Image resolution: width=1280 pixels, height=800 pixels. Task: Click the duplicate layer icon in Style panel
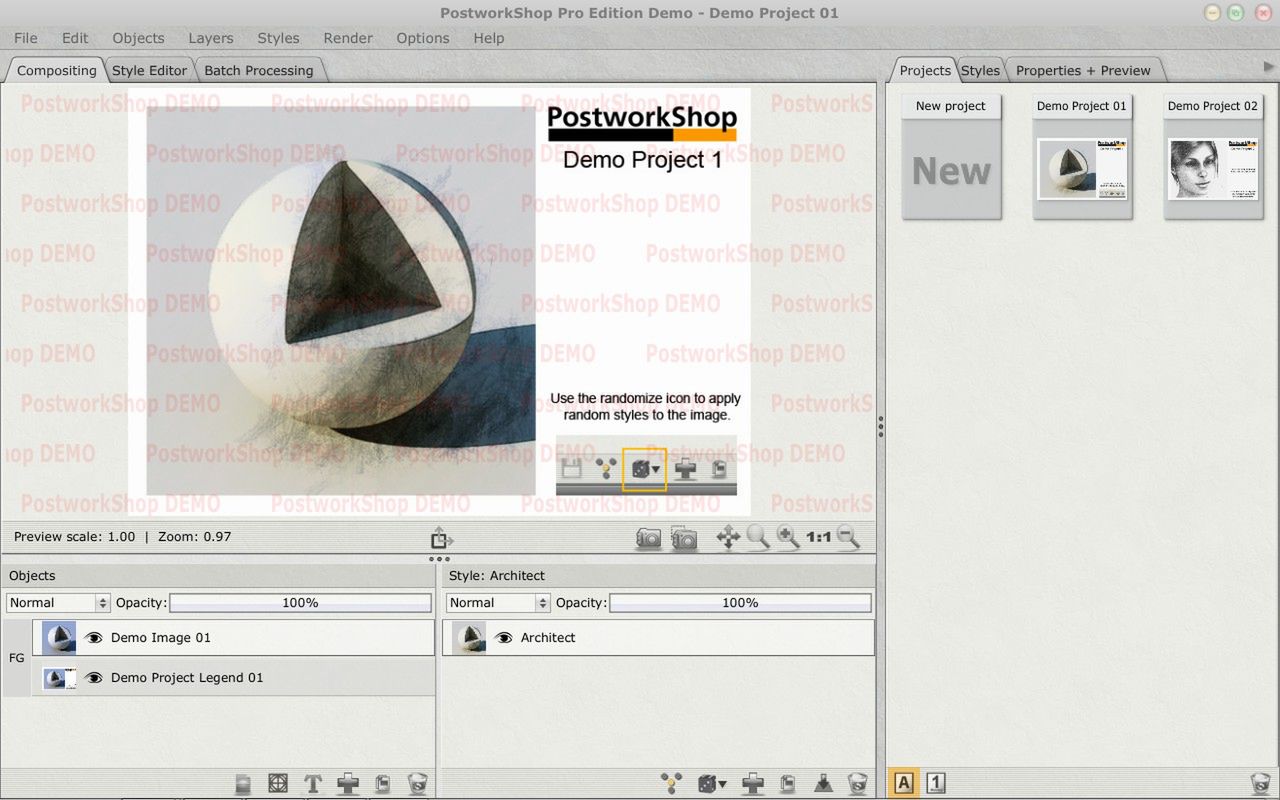787,785
